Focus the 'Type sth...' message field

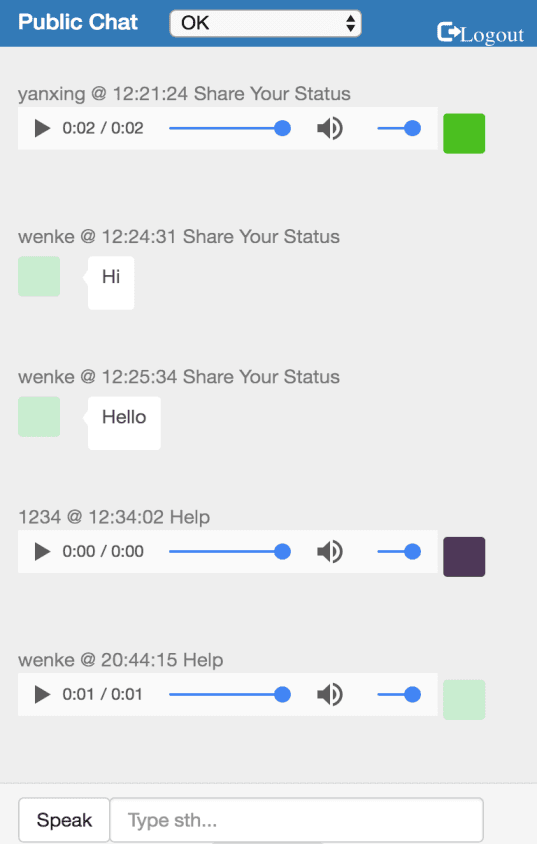pyautogui.click(x=296, y=820)
